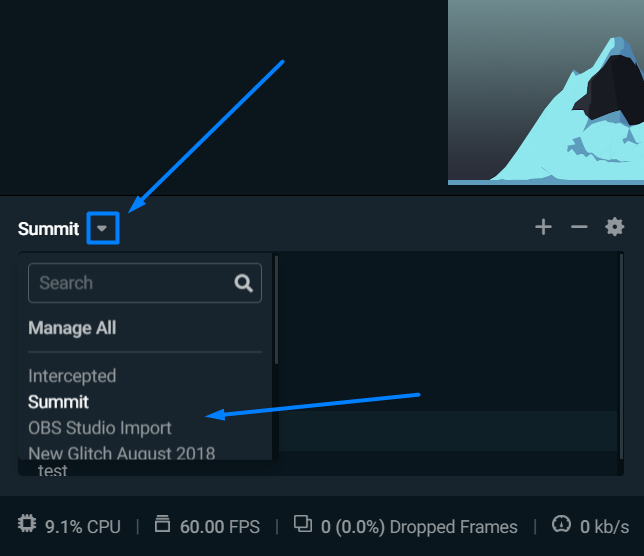Click the Dropped Frames status text
Screen dimensions: 644x556
(419, 527)
